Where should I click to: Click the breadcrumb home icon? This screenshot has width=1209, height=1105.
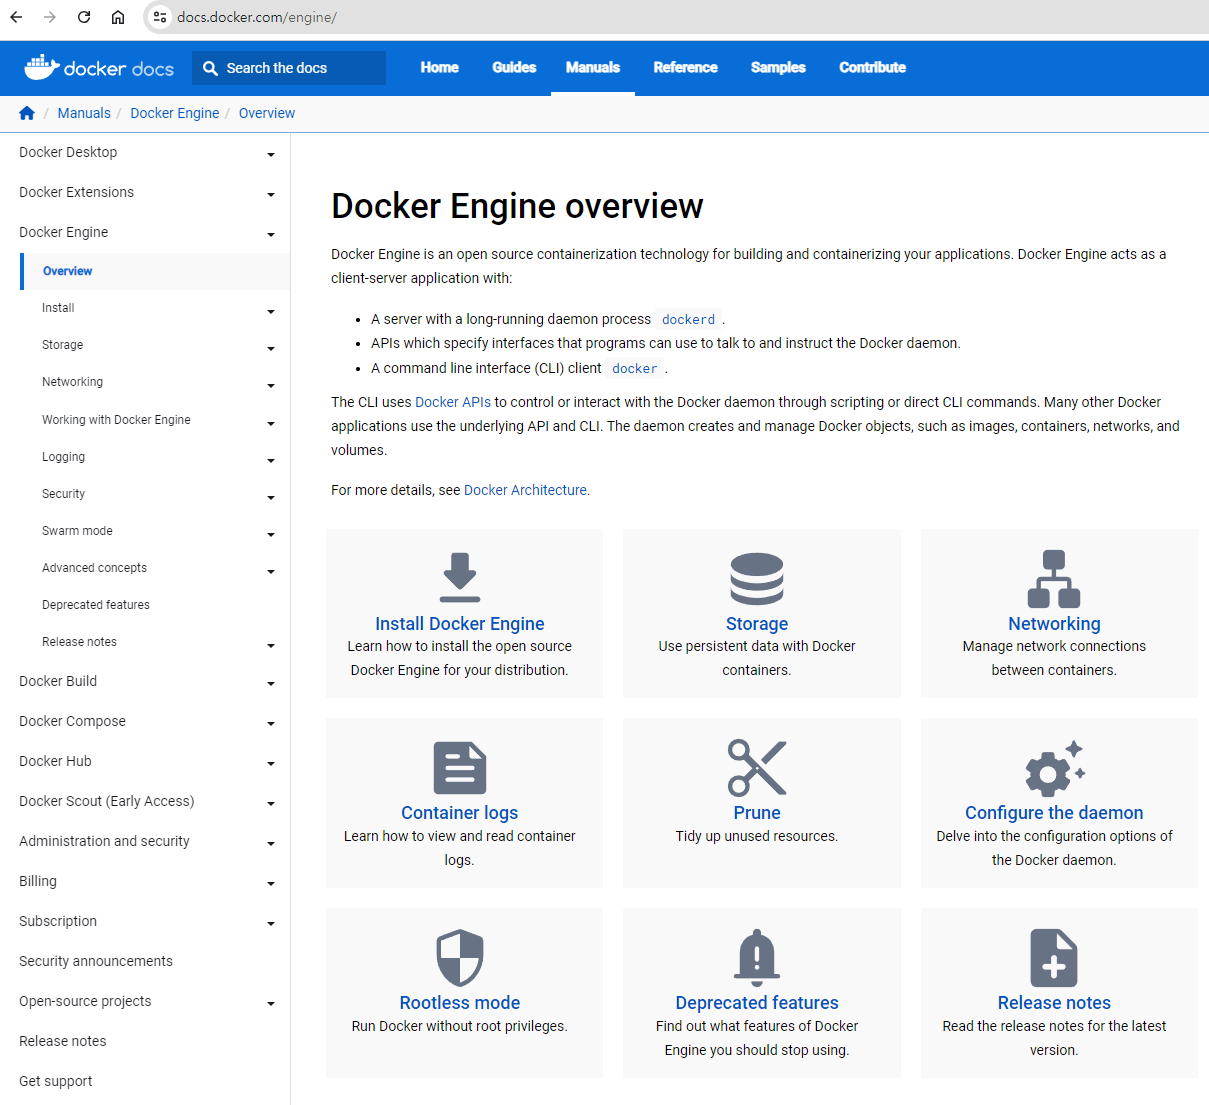[x=27, y=113]
